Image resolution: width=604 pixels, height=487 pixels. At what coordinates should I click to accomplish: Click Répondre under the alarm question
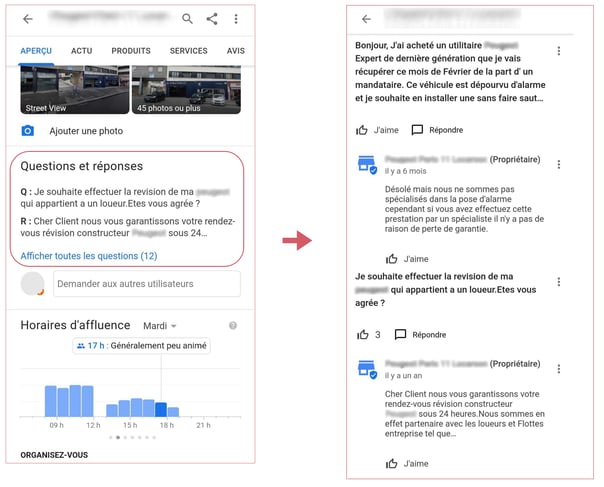pos(446,130)
